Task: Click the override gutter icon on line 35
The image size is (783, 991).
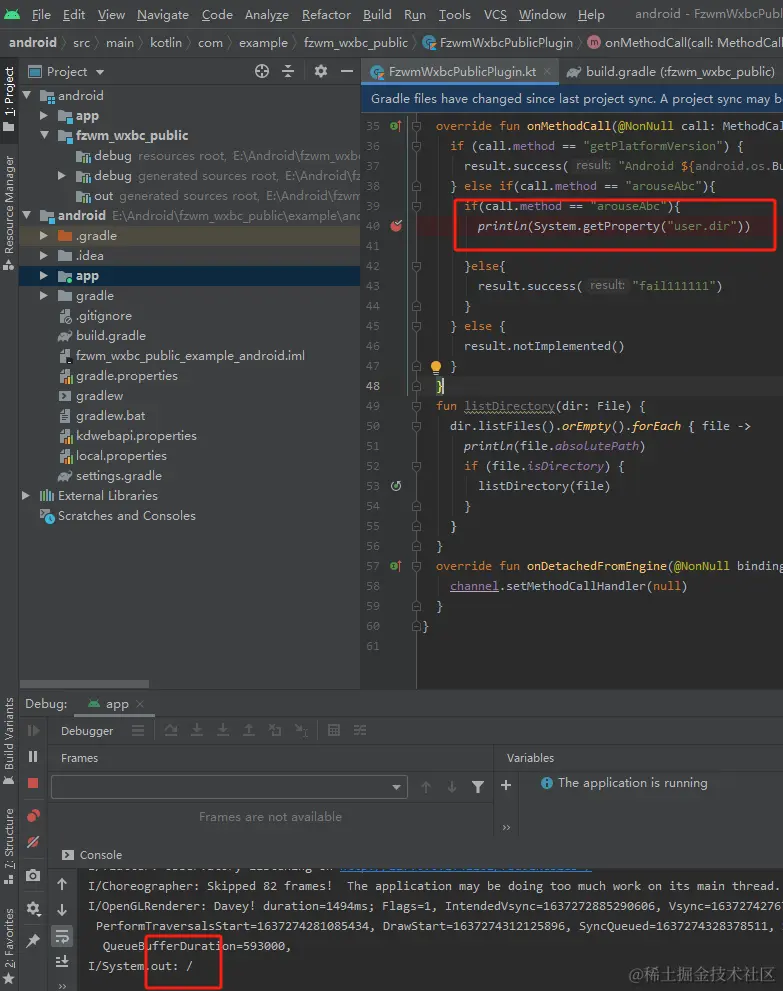Action: (x=396, y=126)
